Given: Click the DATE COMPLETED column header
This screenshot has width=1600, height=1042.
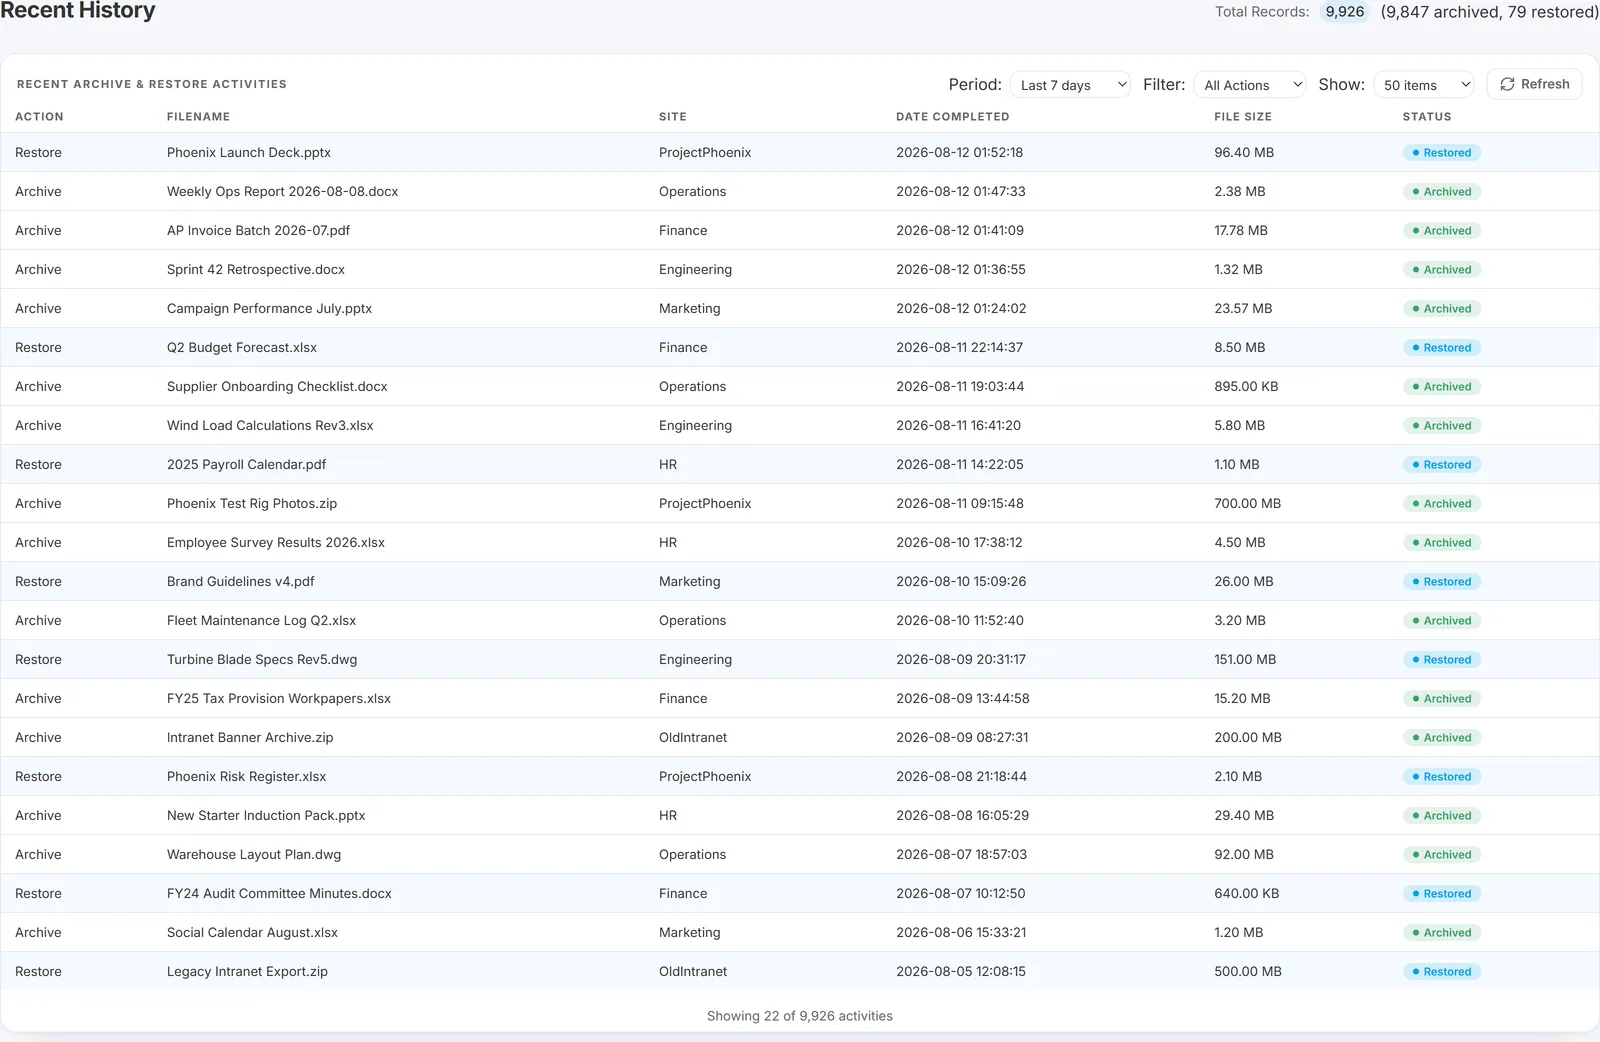Looking at the screenshot, I should pos(952,117).
